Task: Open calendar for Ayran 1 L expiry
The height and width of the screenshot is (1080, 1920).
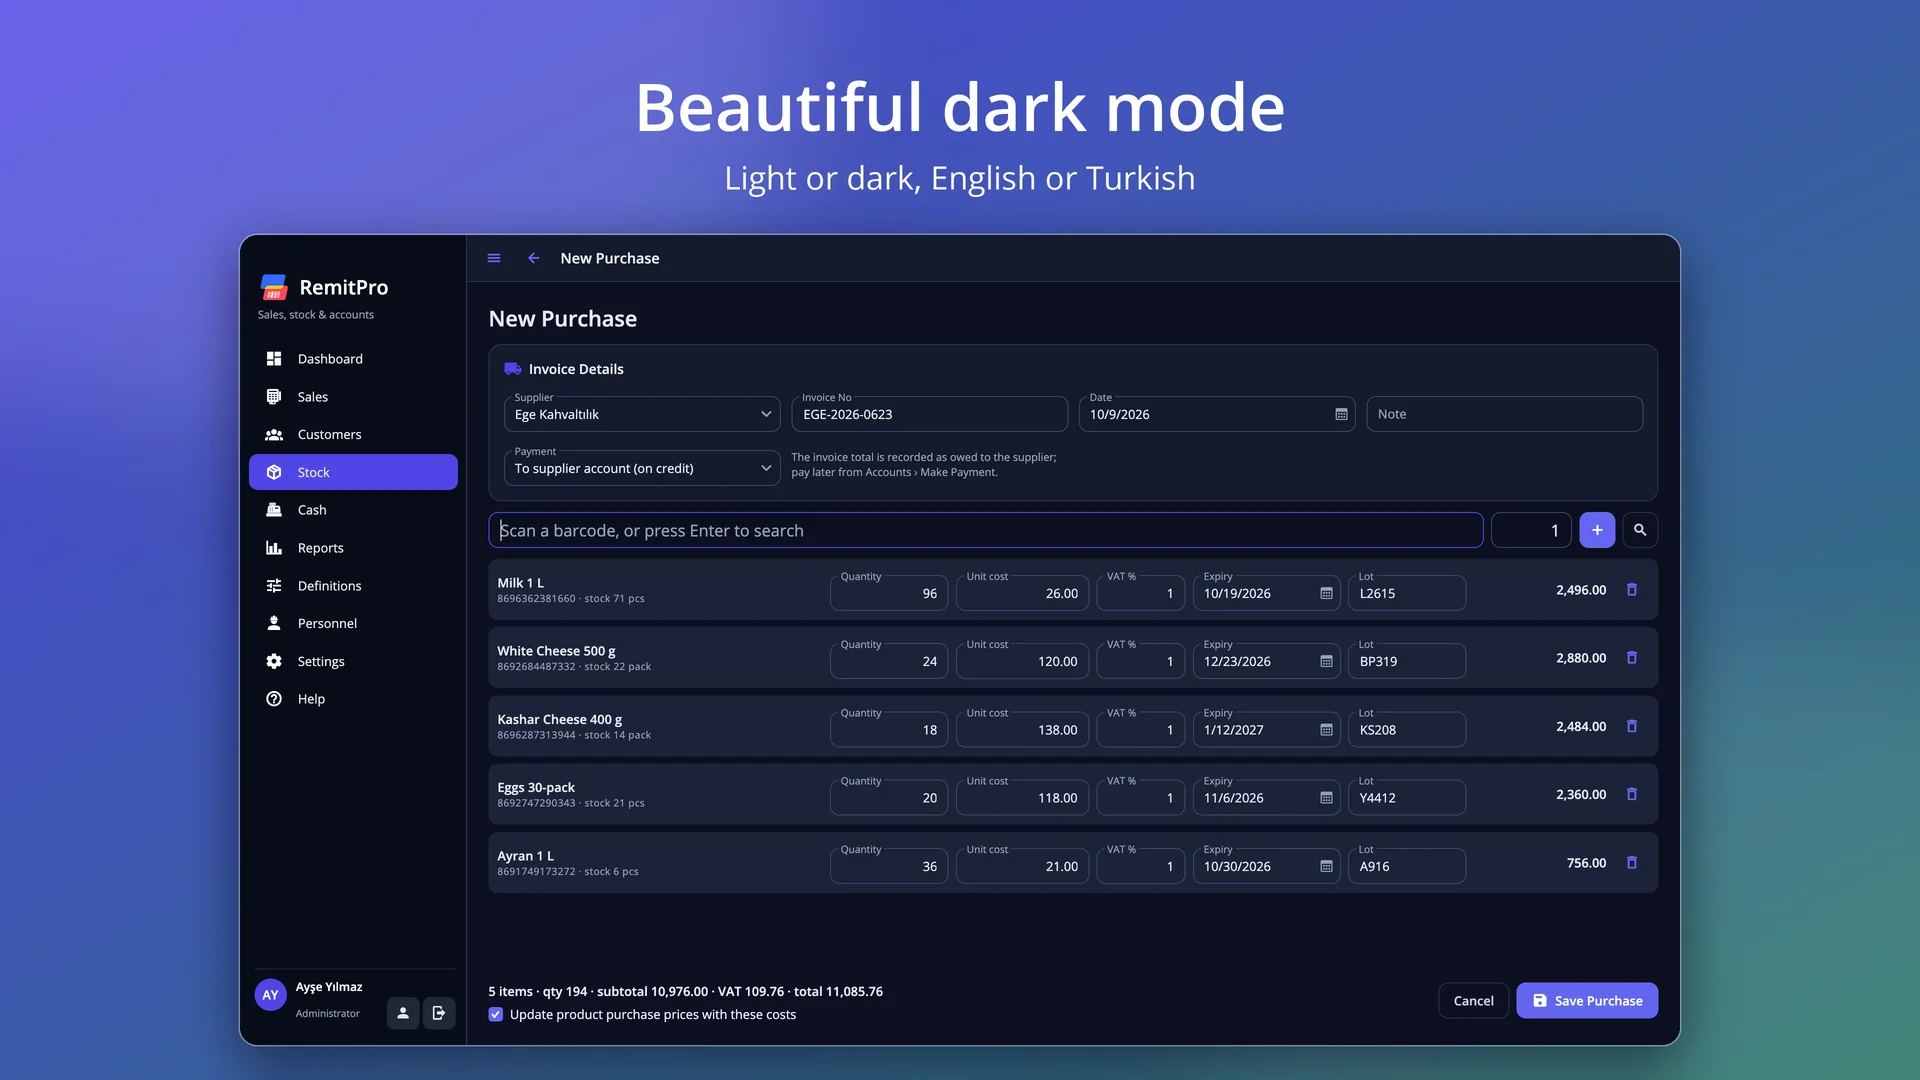Action: [1326, 866]
